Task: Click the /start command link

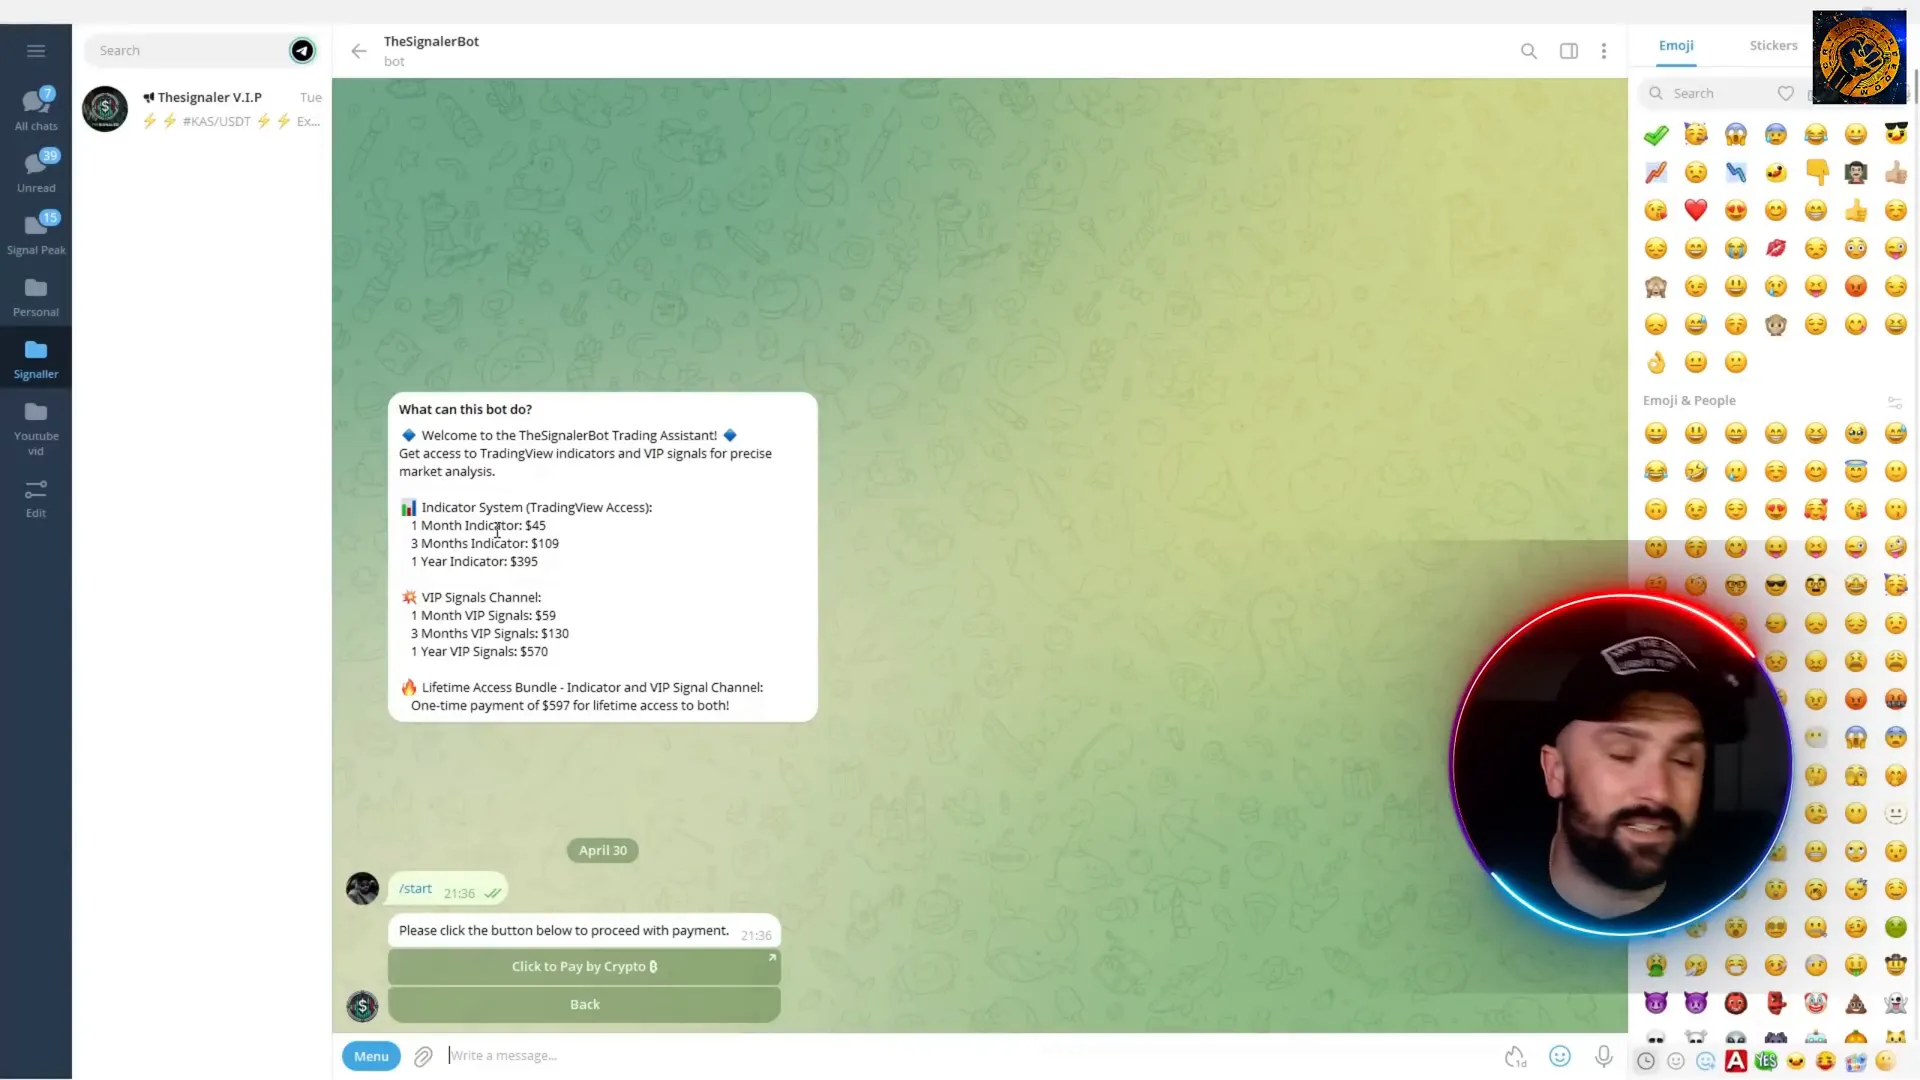Action: [x=415, y=888]
